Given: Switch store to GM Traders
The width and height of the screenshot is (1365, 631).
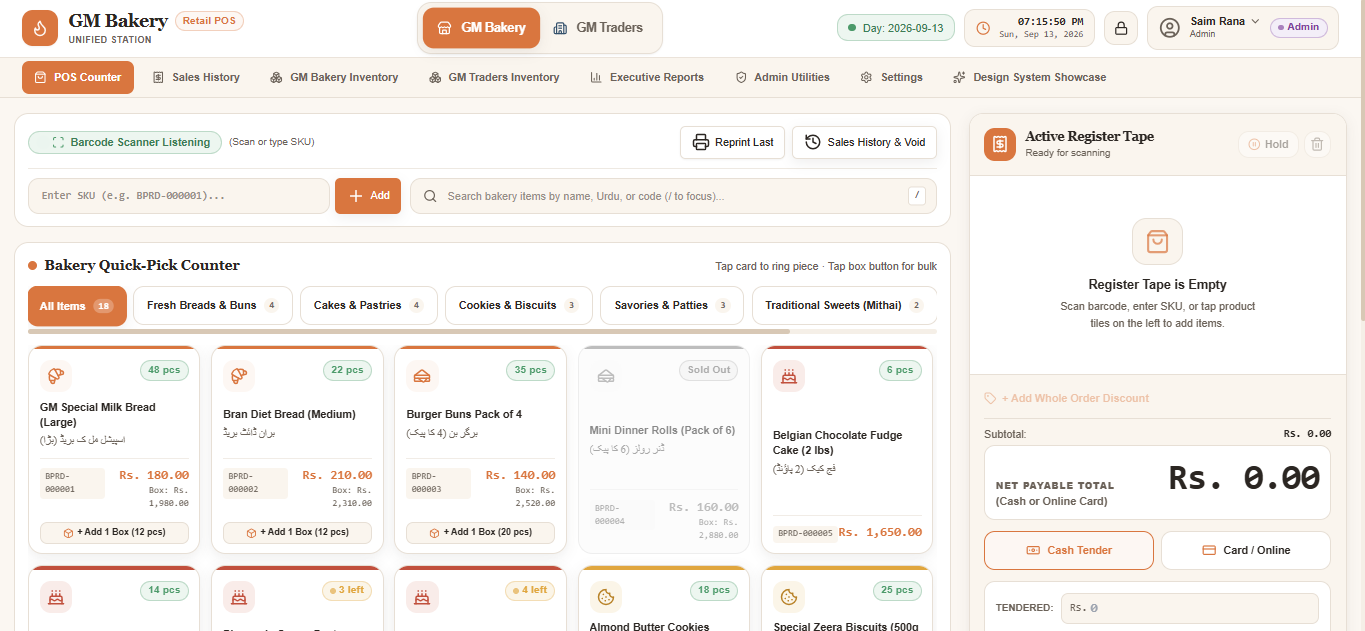Looking at the screenshot, I should click(x=598, y=28).
